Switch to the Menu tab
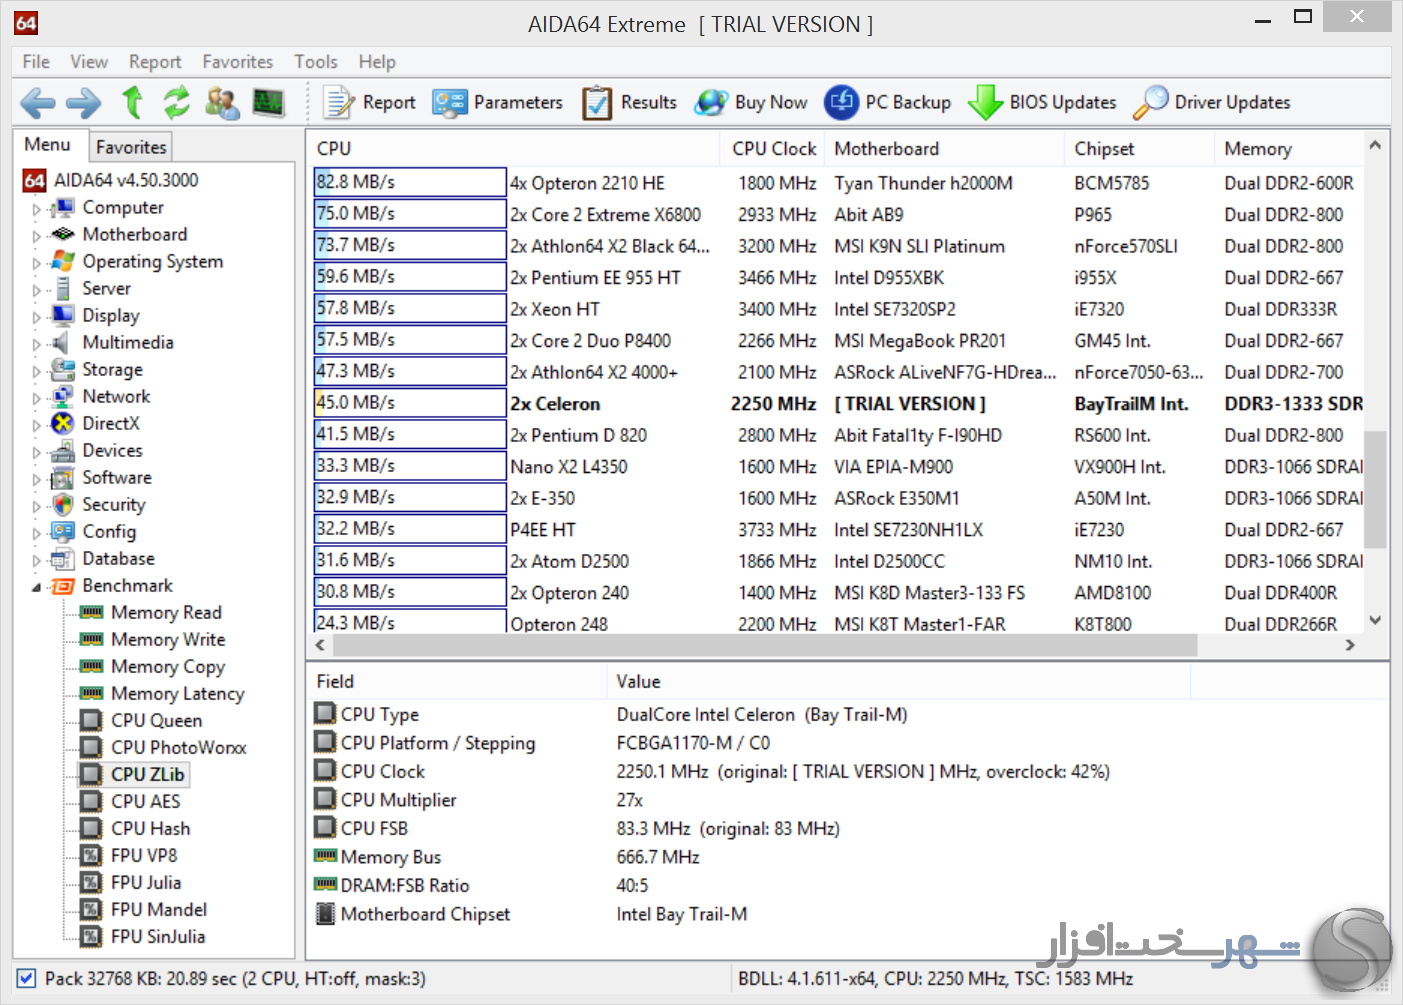 (x=48, y=144)
